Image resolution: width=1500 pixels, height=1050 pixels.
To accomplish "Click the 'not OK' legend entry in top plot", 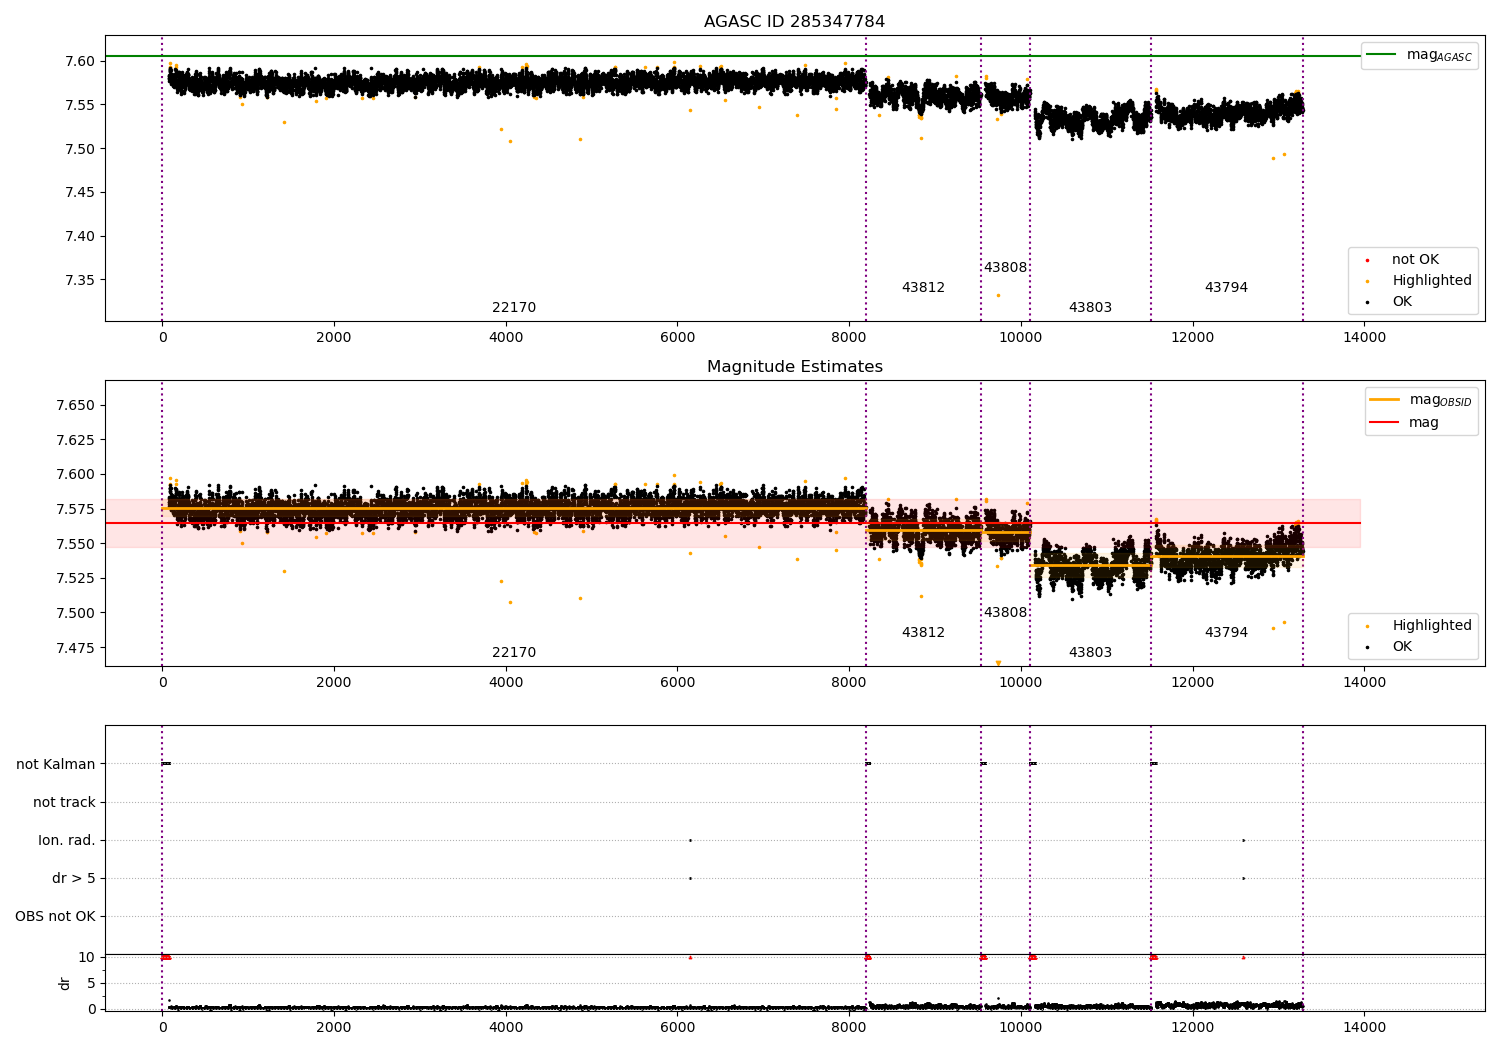I will point(1402,260).
